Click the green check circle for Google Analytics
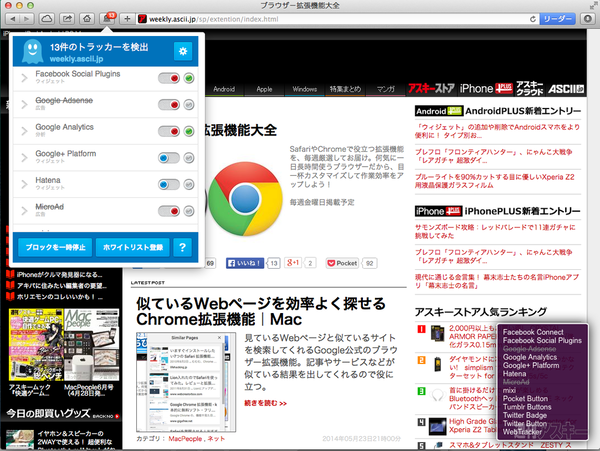Viewport: 600px width, 451px height. [189, 132]
